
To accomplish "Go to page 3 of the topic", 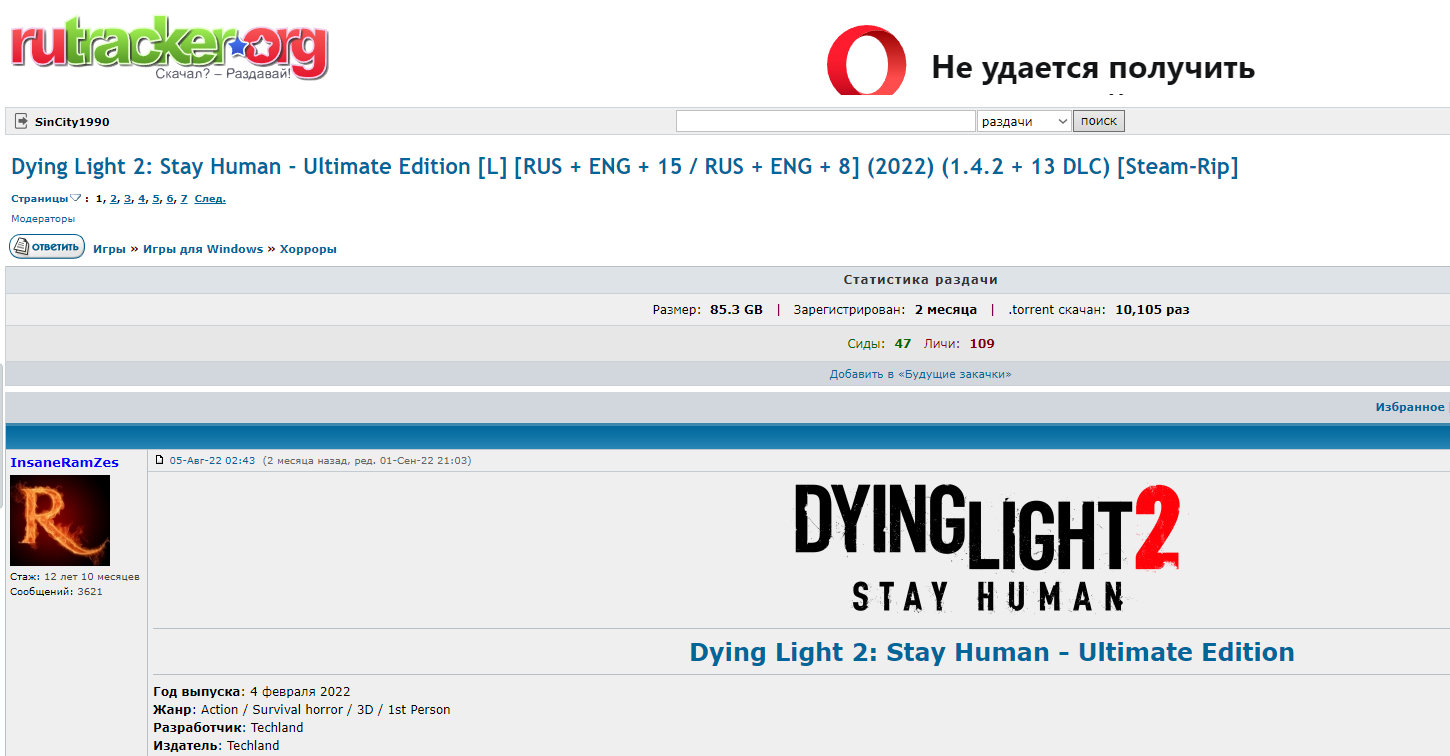I will point(128,199).
